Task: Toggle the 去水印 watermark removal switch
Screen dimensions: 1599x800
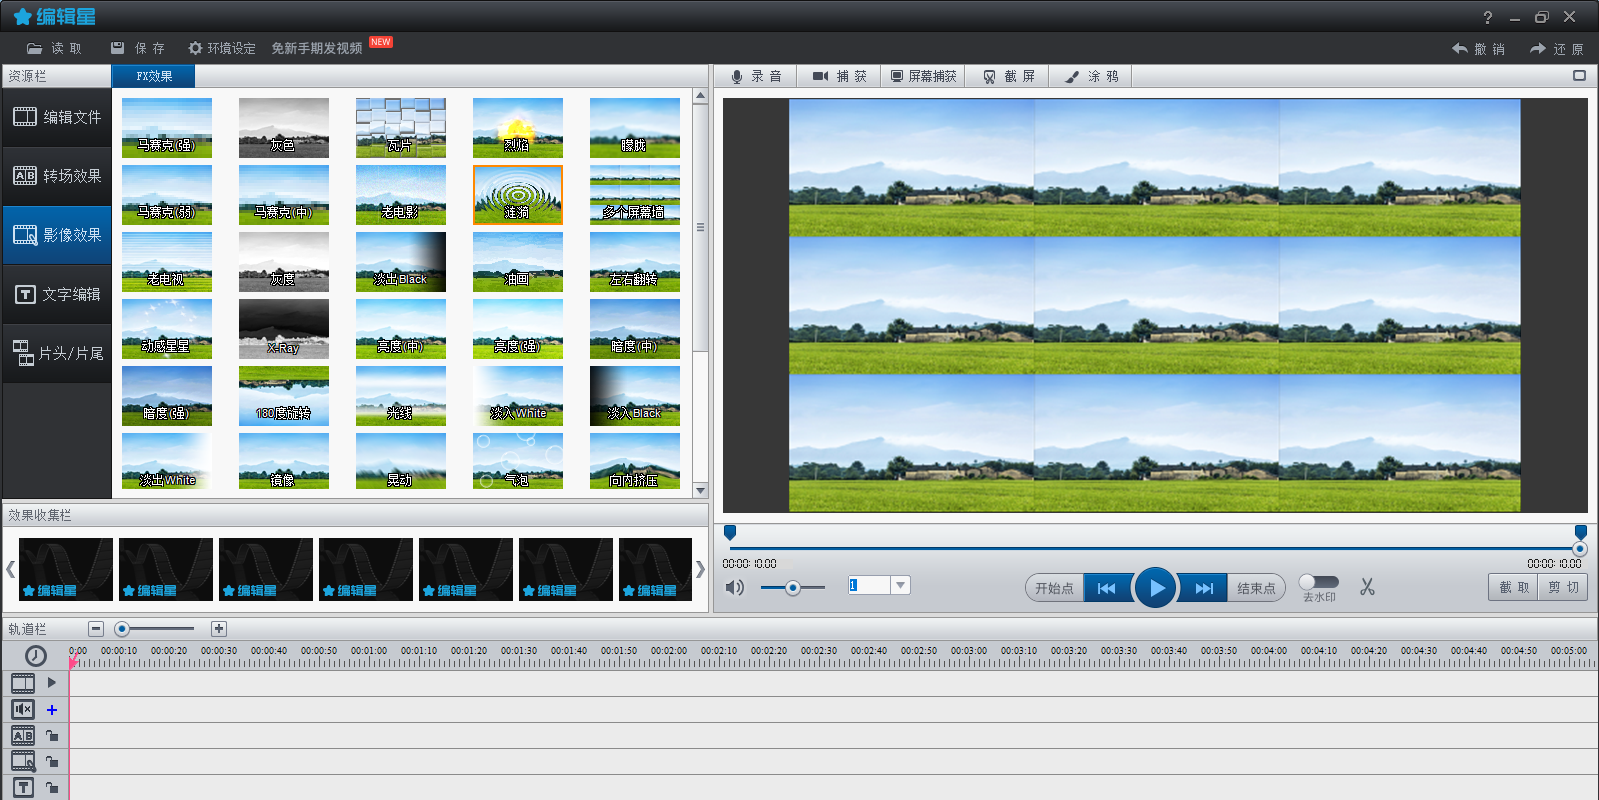Action: (1318, 582)
